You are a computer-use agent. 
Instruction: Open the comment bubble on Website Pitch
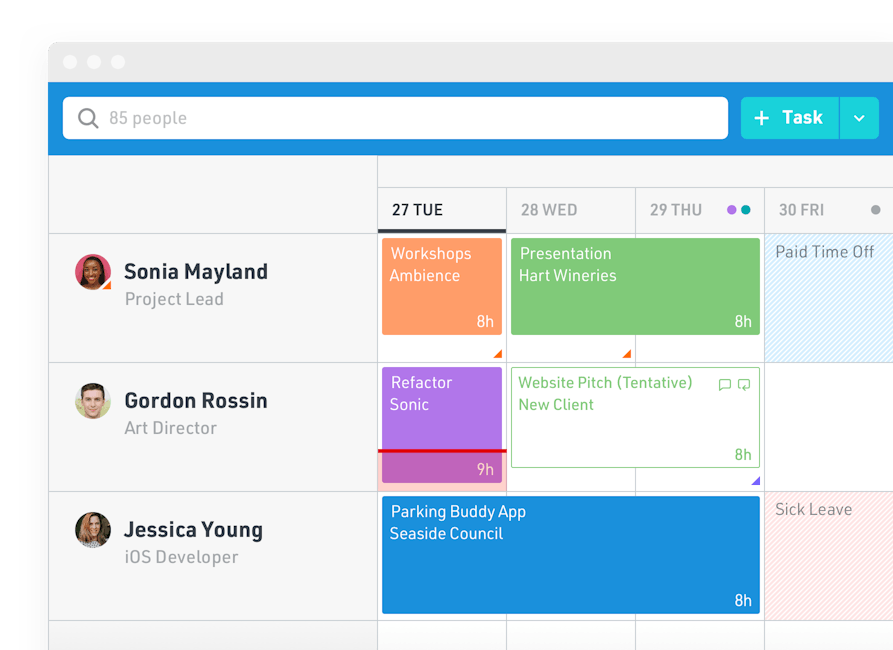point(725,385)
